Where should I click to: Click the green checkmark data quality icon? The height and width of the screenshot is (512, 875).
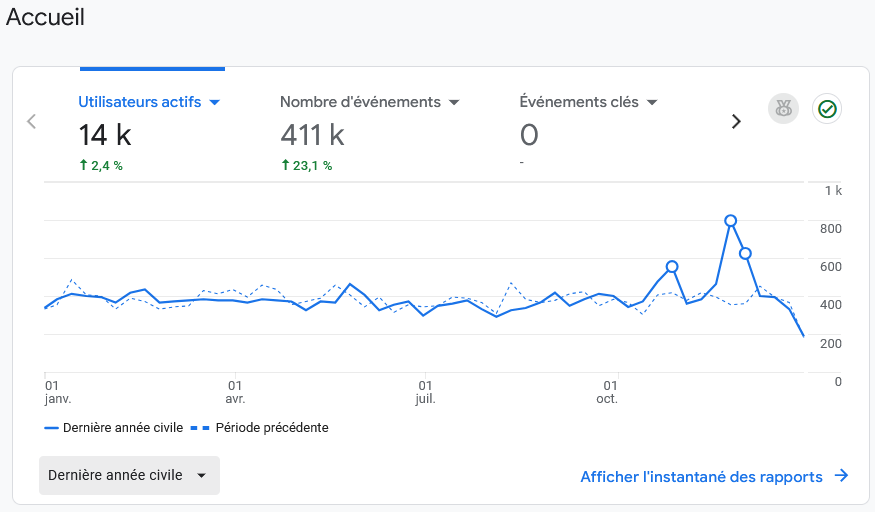[x=827, y=109]
